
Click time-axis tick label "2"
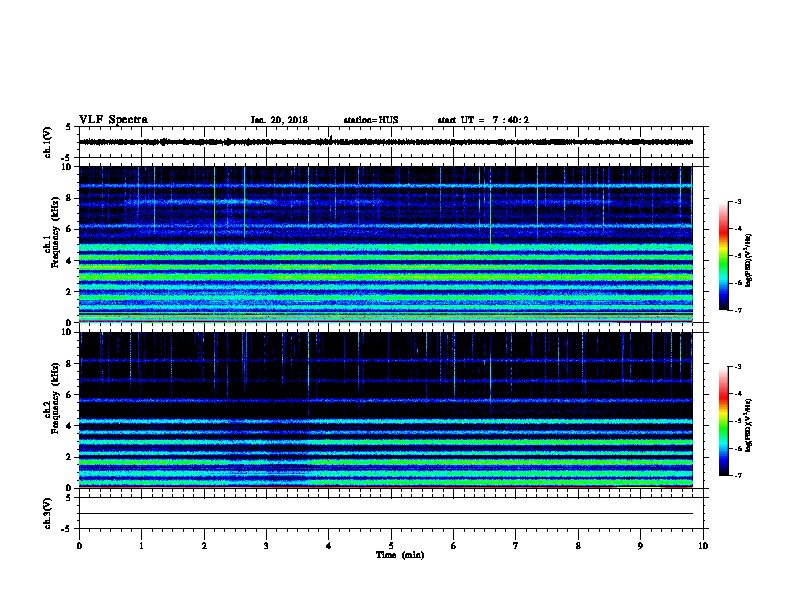click(204, 546)
